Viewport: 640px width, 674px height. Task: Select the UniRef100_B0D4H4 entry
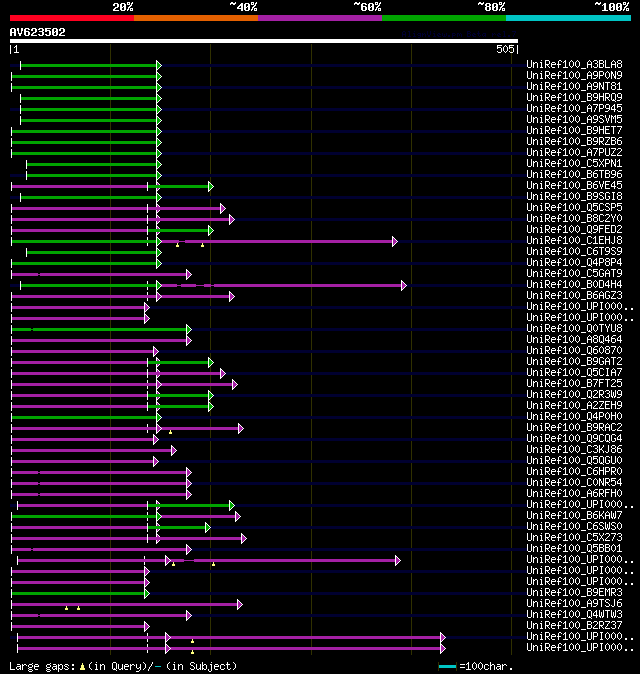point(574,285)
